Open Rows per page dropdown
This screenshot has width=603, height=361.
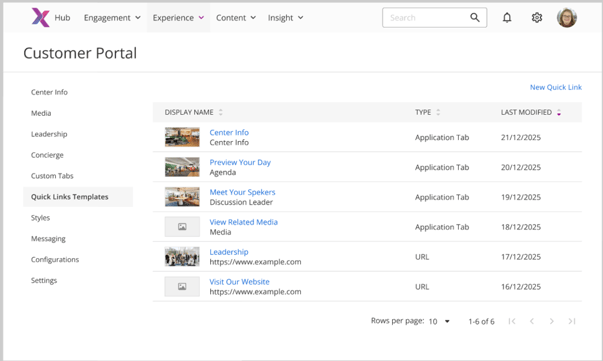439,321
